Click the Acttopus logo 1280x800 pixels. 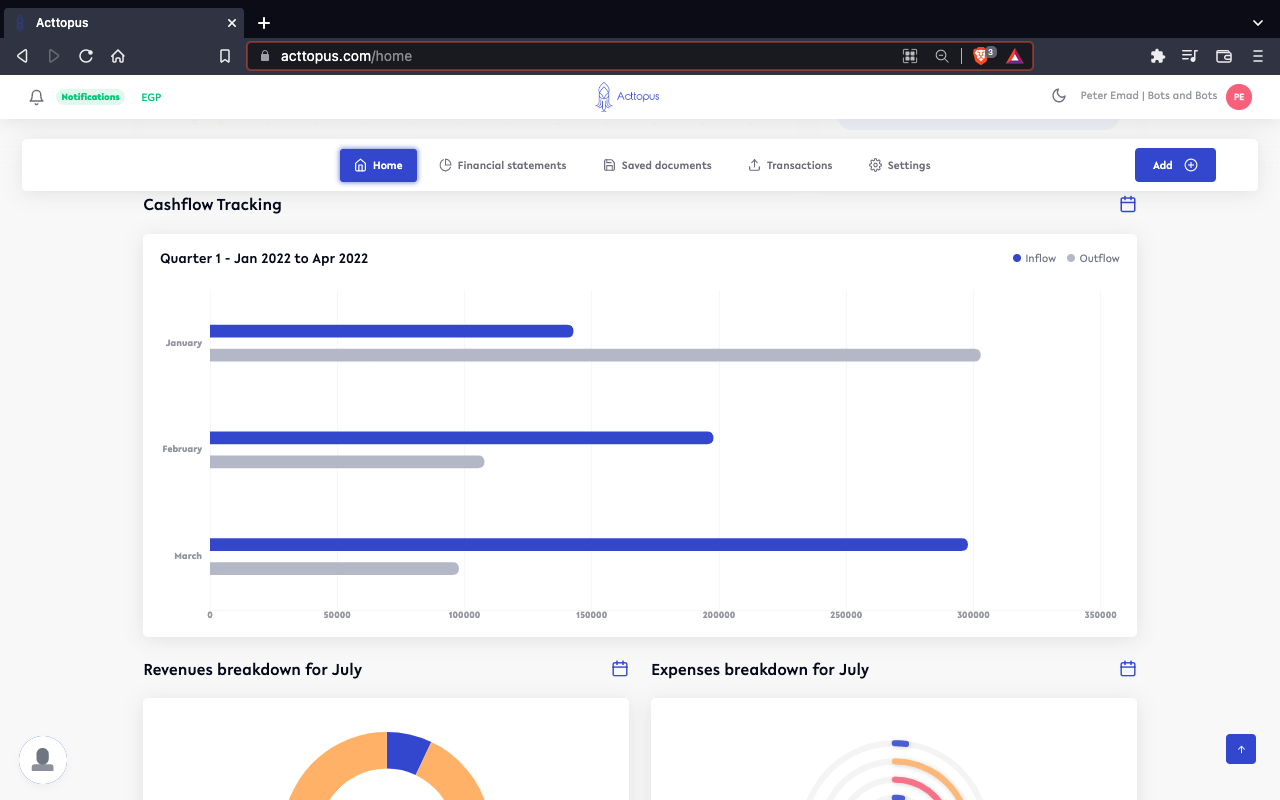[627, 96]
